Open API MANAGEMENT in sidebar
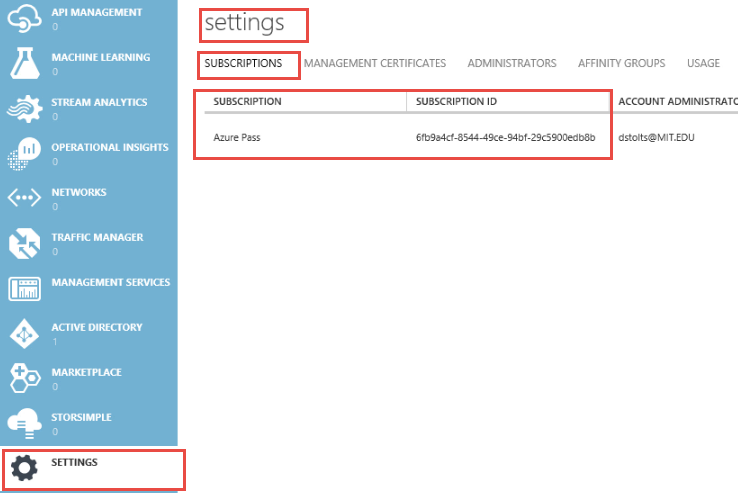738x493 pixels. [x=89, y=19]
